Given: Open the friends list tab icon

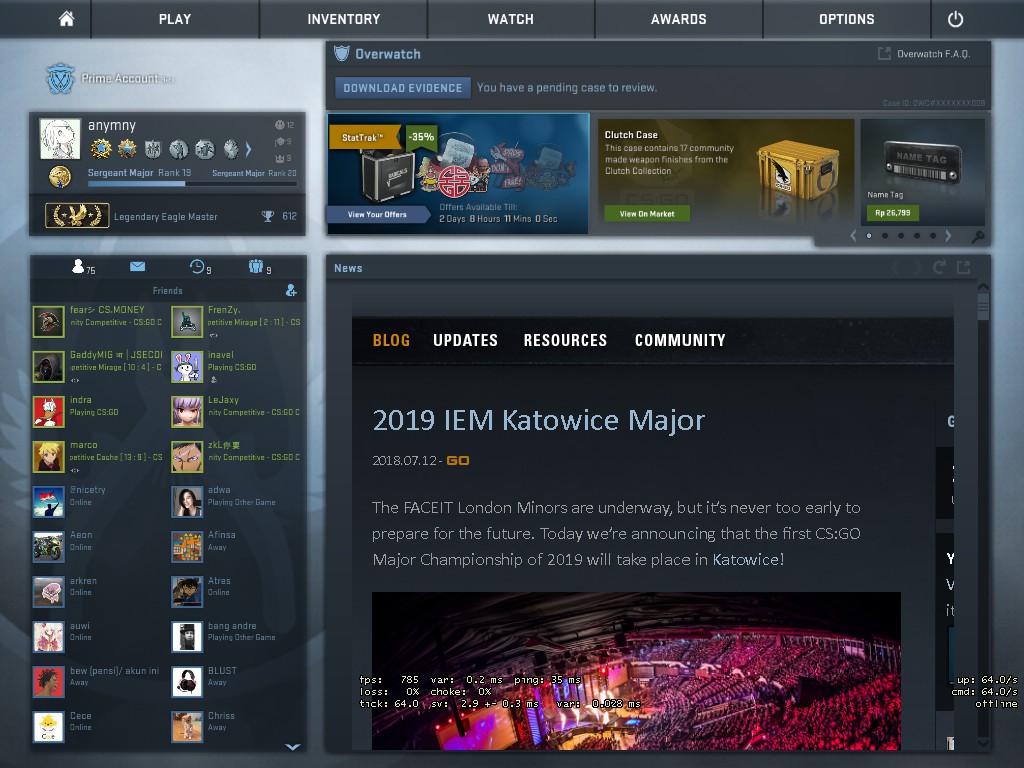Looking at the screenshot, I should click(x=78, y=266).
